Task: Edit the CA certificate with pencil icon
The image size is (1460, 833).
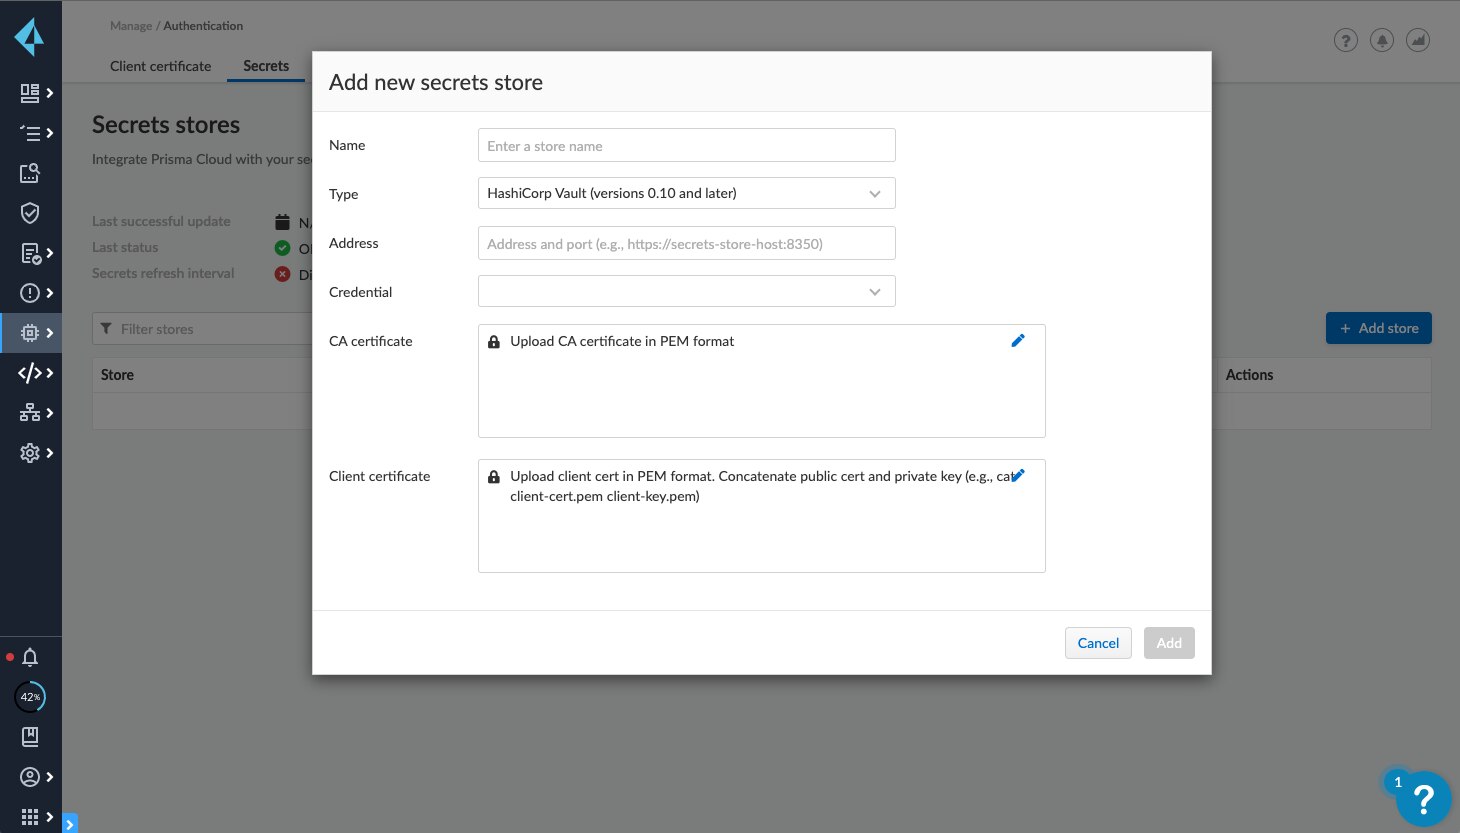Action: click(x=1018, y=341)
